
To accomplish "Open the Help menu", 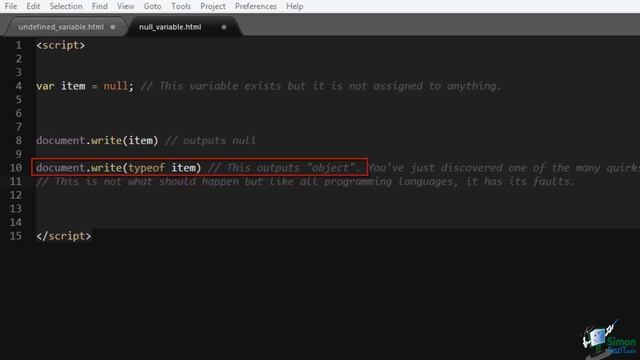I will coord(294,6).
